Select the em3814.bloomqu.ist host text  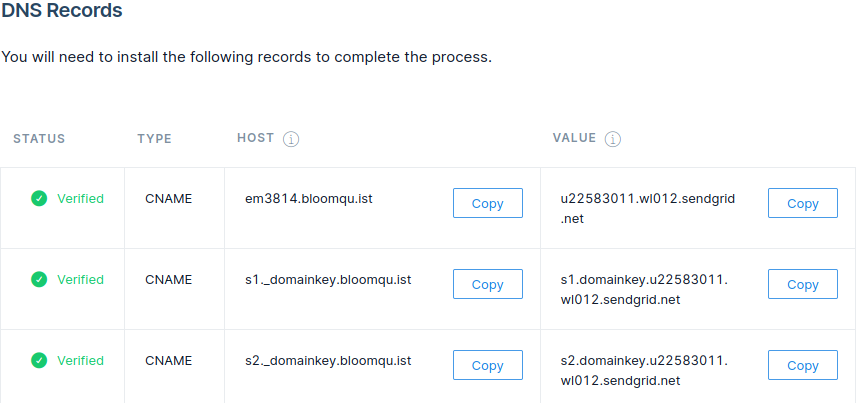click(x=309, y=198)
